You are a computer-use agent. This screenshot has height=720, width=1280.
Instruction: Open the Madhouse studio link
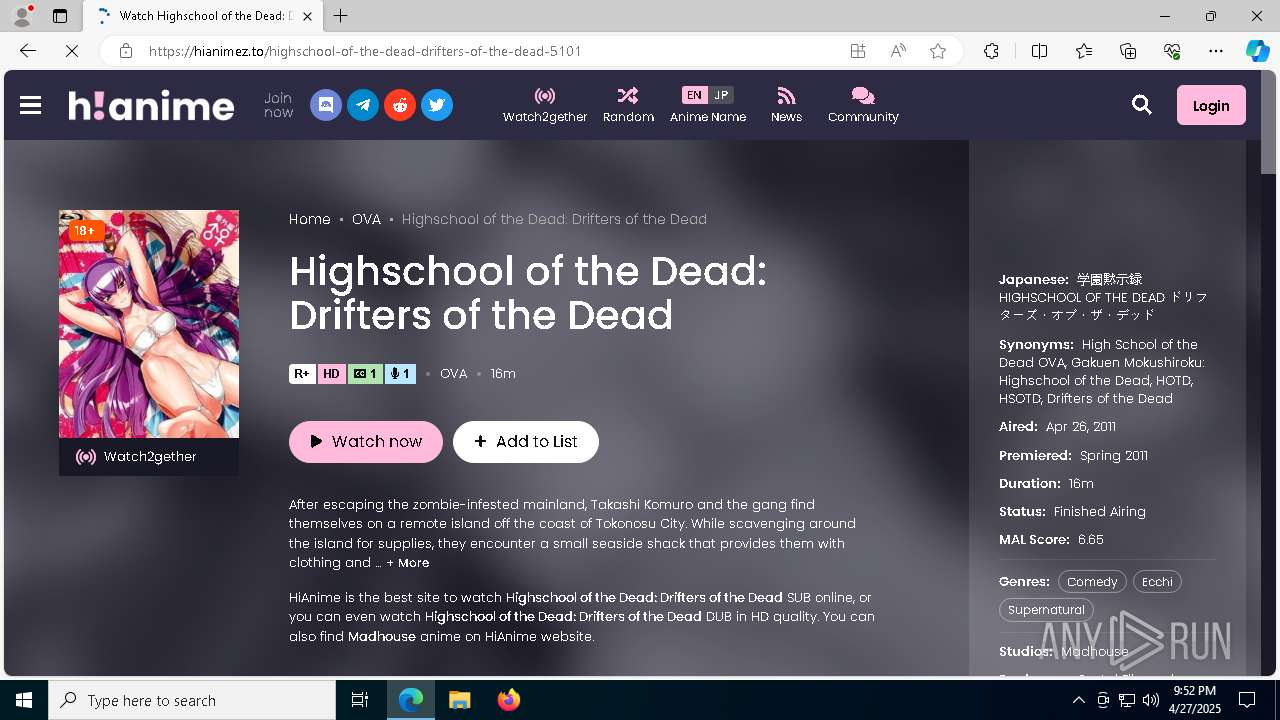click(1095, 652)
